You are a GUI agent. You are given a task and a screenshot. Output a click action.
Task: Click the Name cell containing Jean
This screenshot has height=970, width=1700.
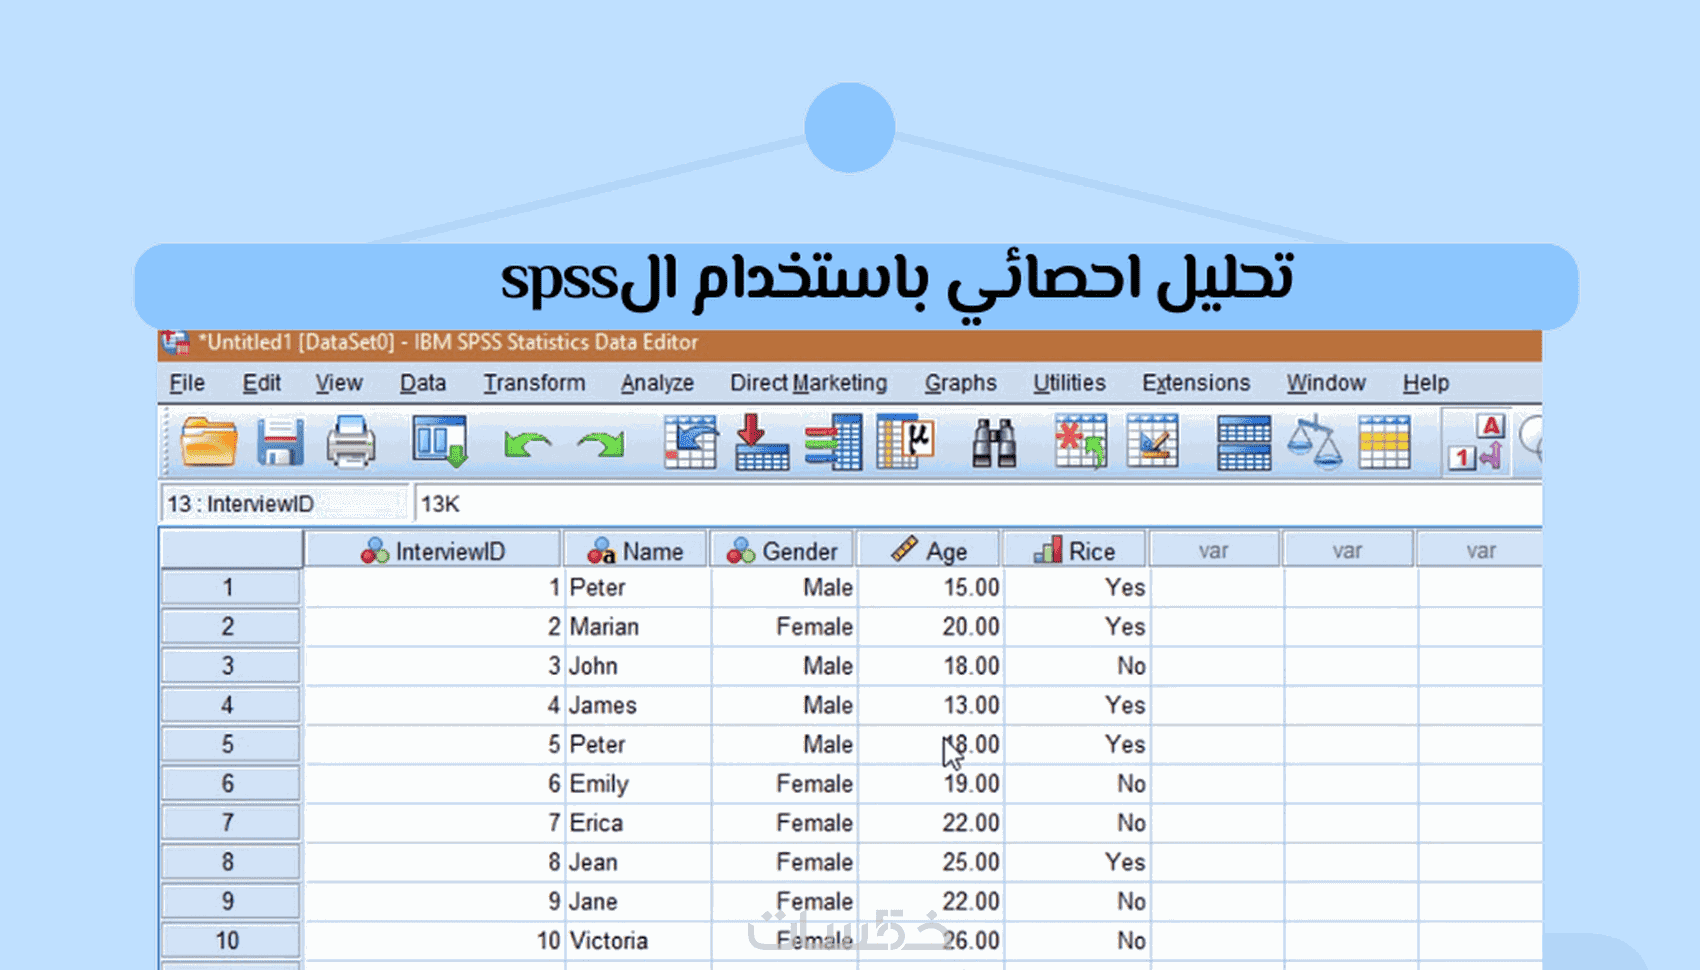pyautogui.click(x=638, y=862)
